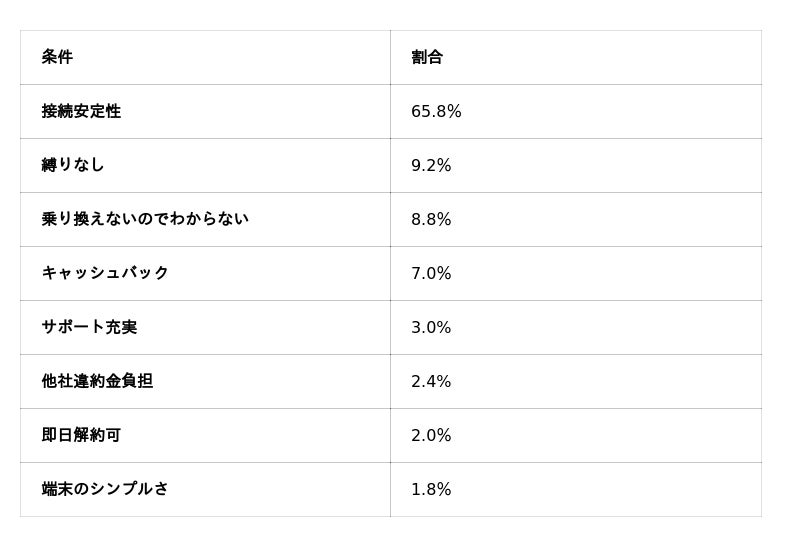This screenshot has height=547, width=800.
Task: Click the 条件 column header
Action: pos(57,57)
